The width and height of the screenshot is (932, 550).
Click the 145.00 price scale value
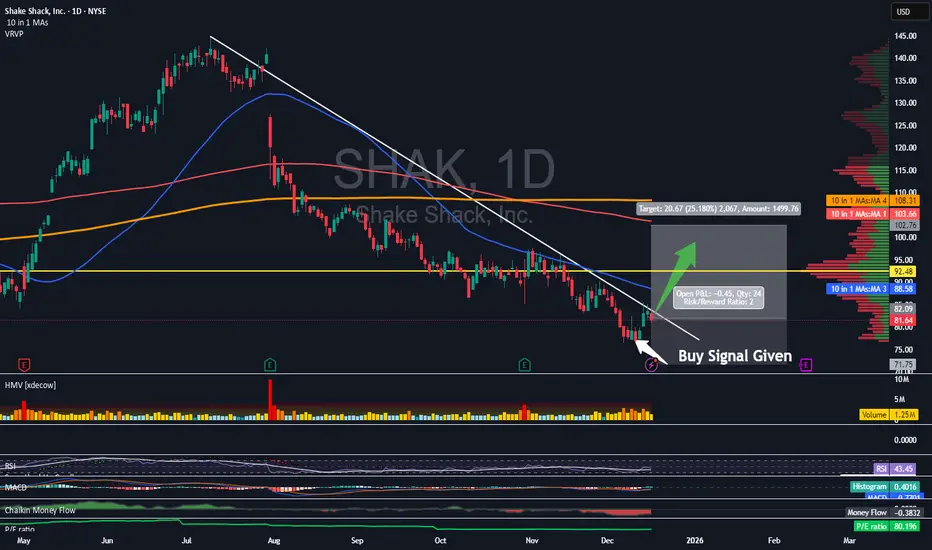(905, 36)
